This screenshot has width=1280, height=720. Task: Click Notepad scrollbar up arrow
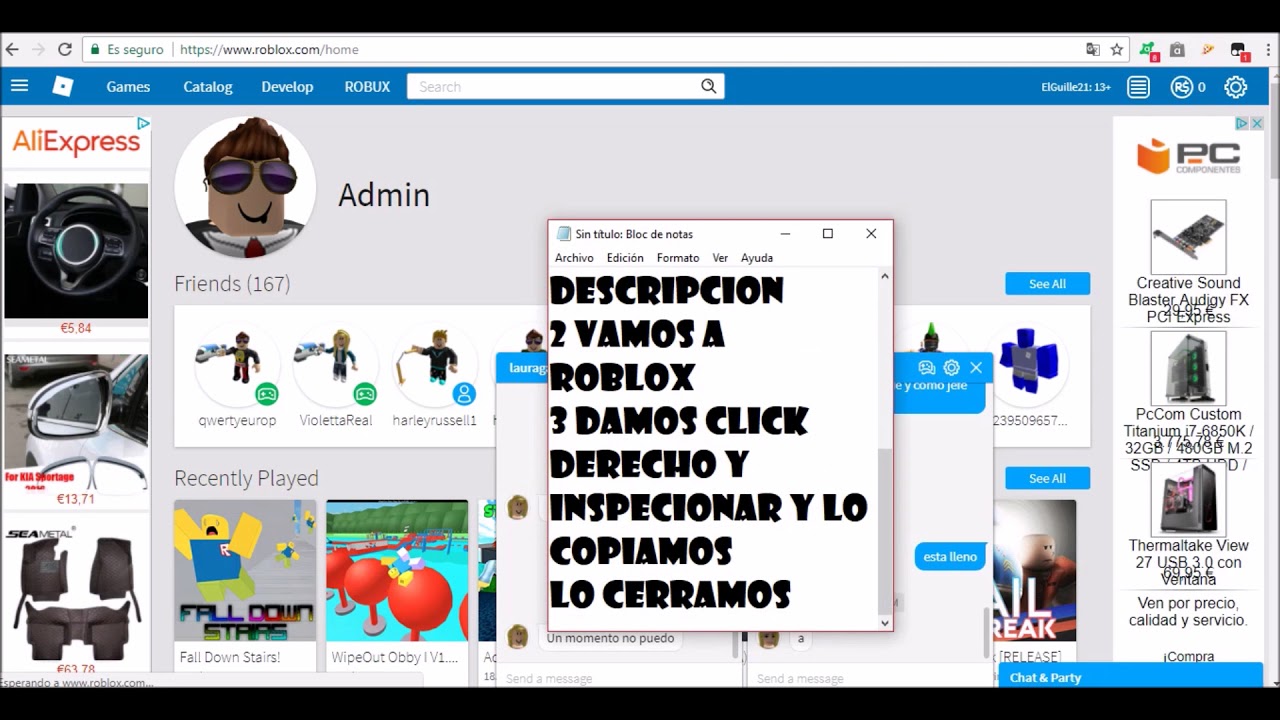click(x=885, y=276)
